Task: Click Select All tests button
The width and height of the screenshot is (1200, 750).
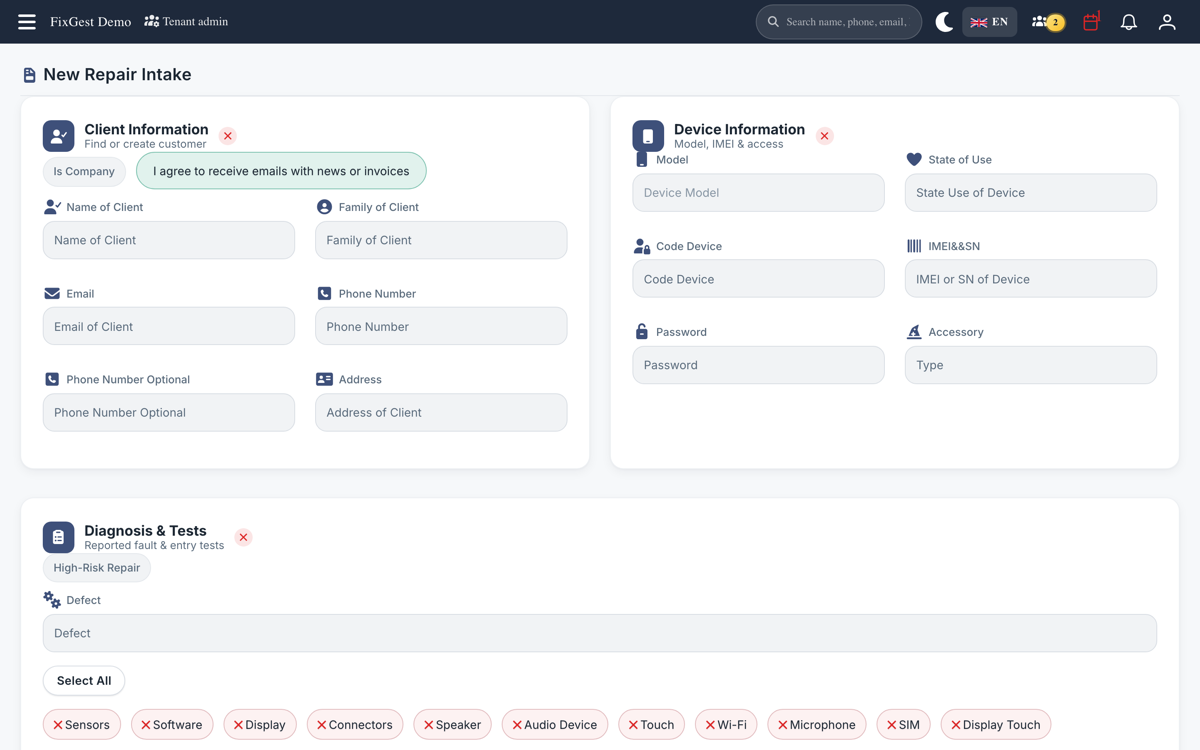Action: pos(84,681)
